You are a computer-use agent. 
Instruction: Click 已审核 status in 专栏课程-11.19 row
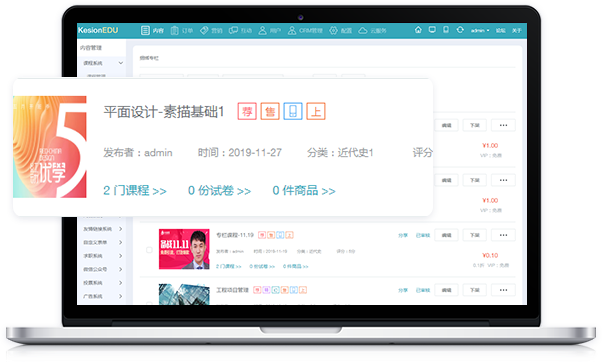423,235
